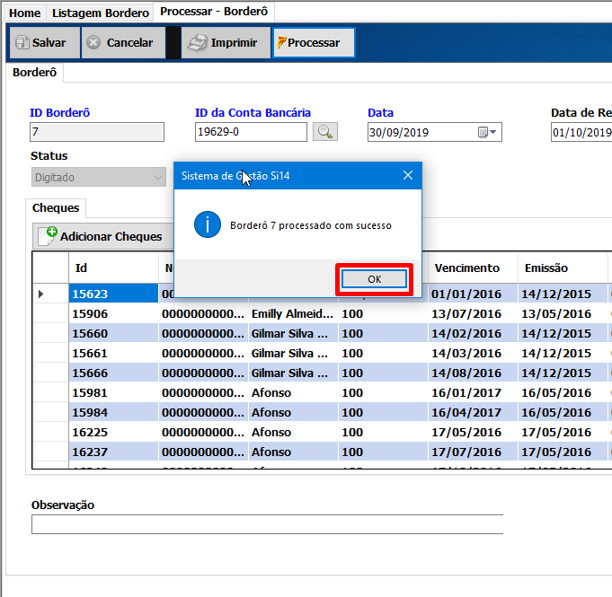Switch to the Home tab
The image size is (612, 597).
[x=25, y=13]
